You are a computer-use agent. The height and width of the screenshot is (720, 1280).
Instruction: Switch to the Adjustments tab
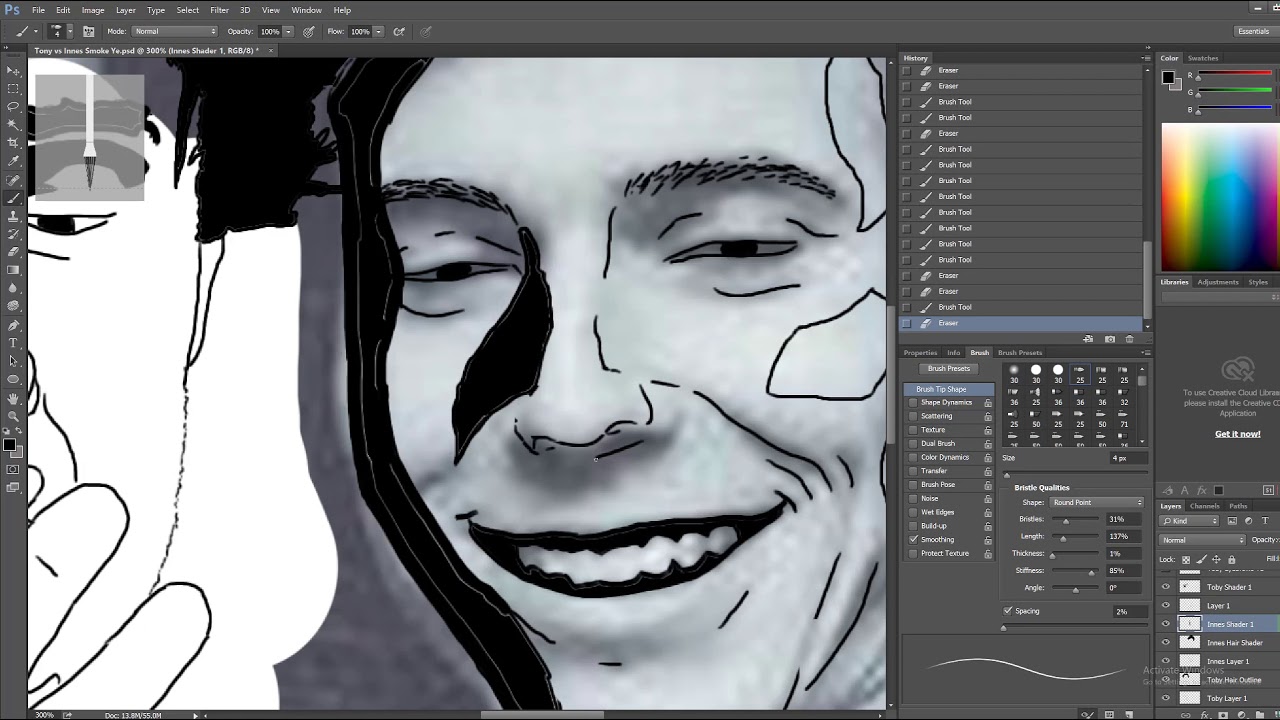point(1218,282)
